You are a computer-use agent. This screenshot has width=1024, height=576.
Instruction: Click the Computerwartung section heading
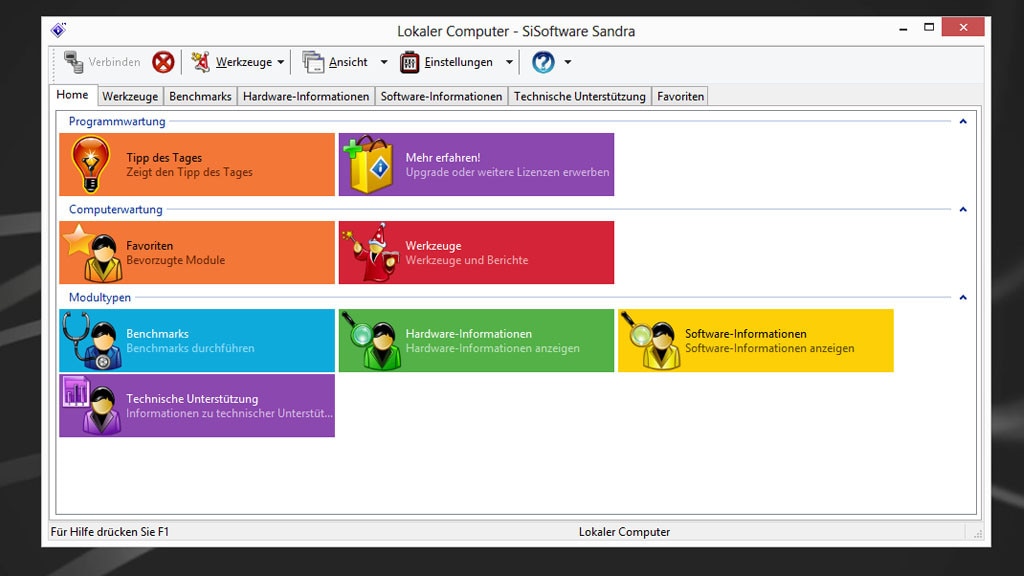(116, 210)
